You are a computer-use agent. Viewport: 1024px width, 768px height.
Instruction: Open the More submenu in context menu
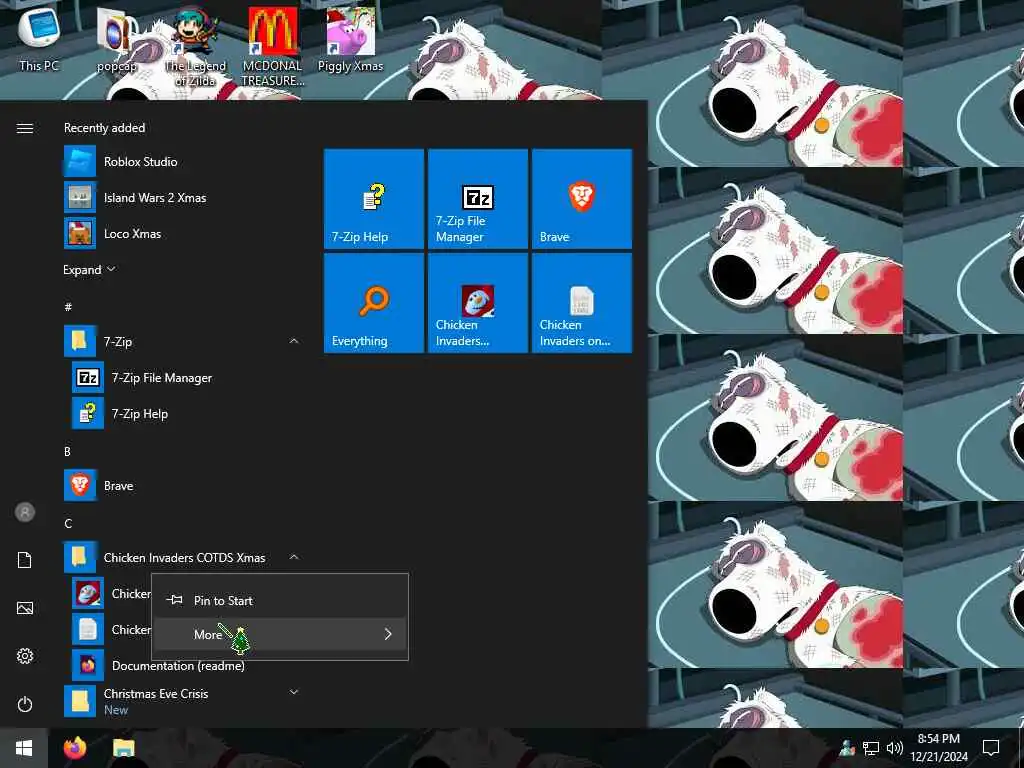280,634
